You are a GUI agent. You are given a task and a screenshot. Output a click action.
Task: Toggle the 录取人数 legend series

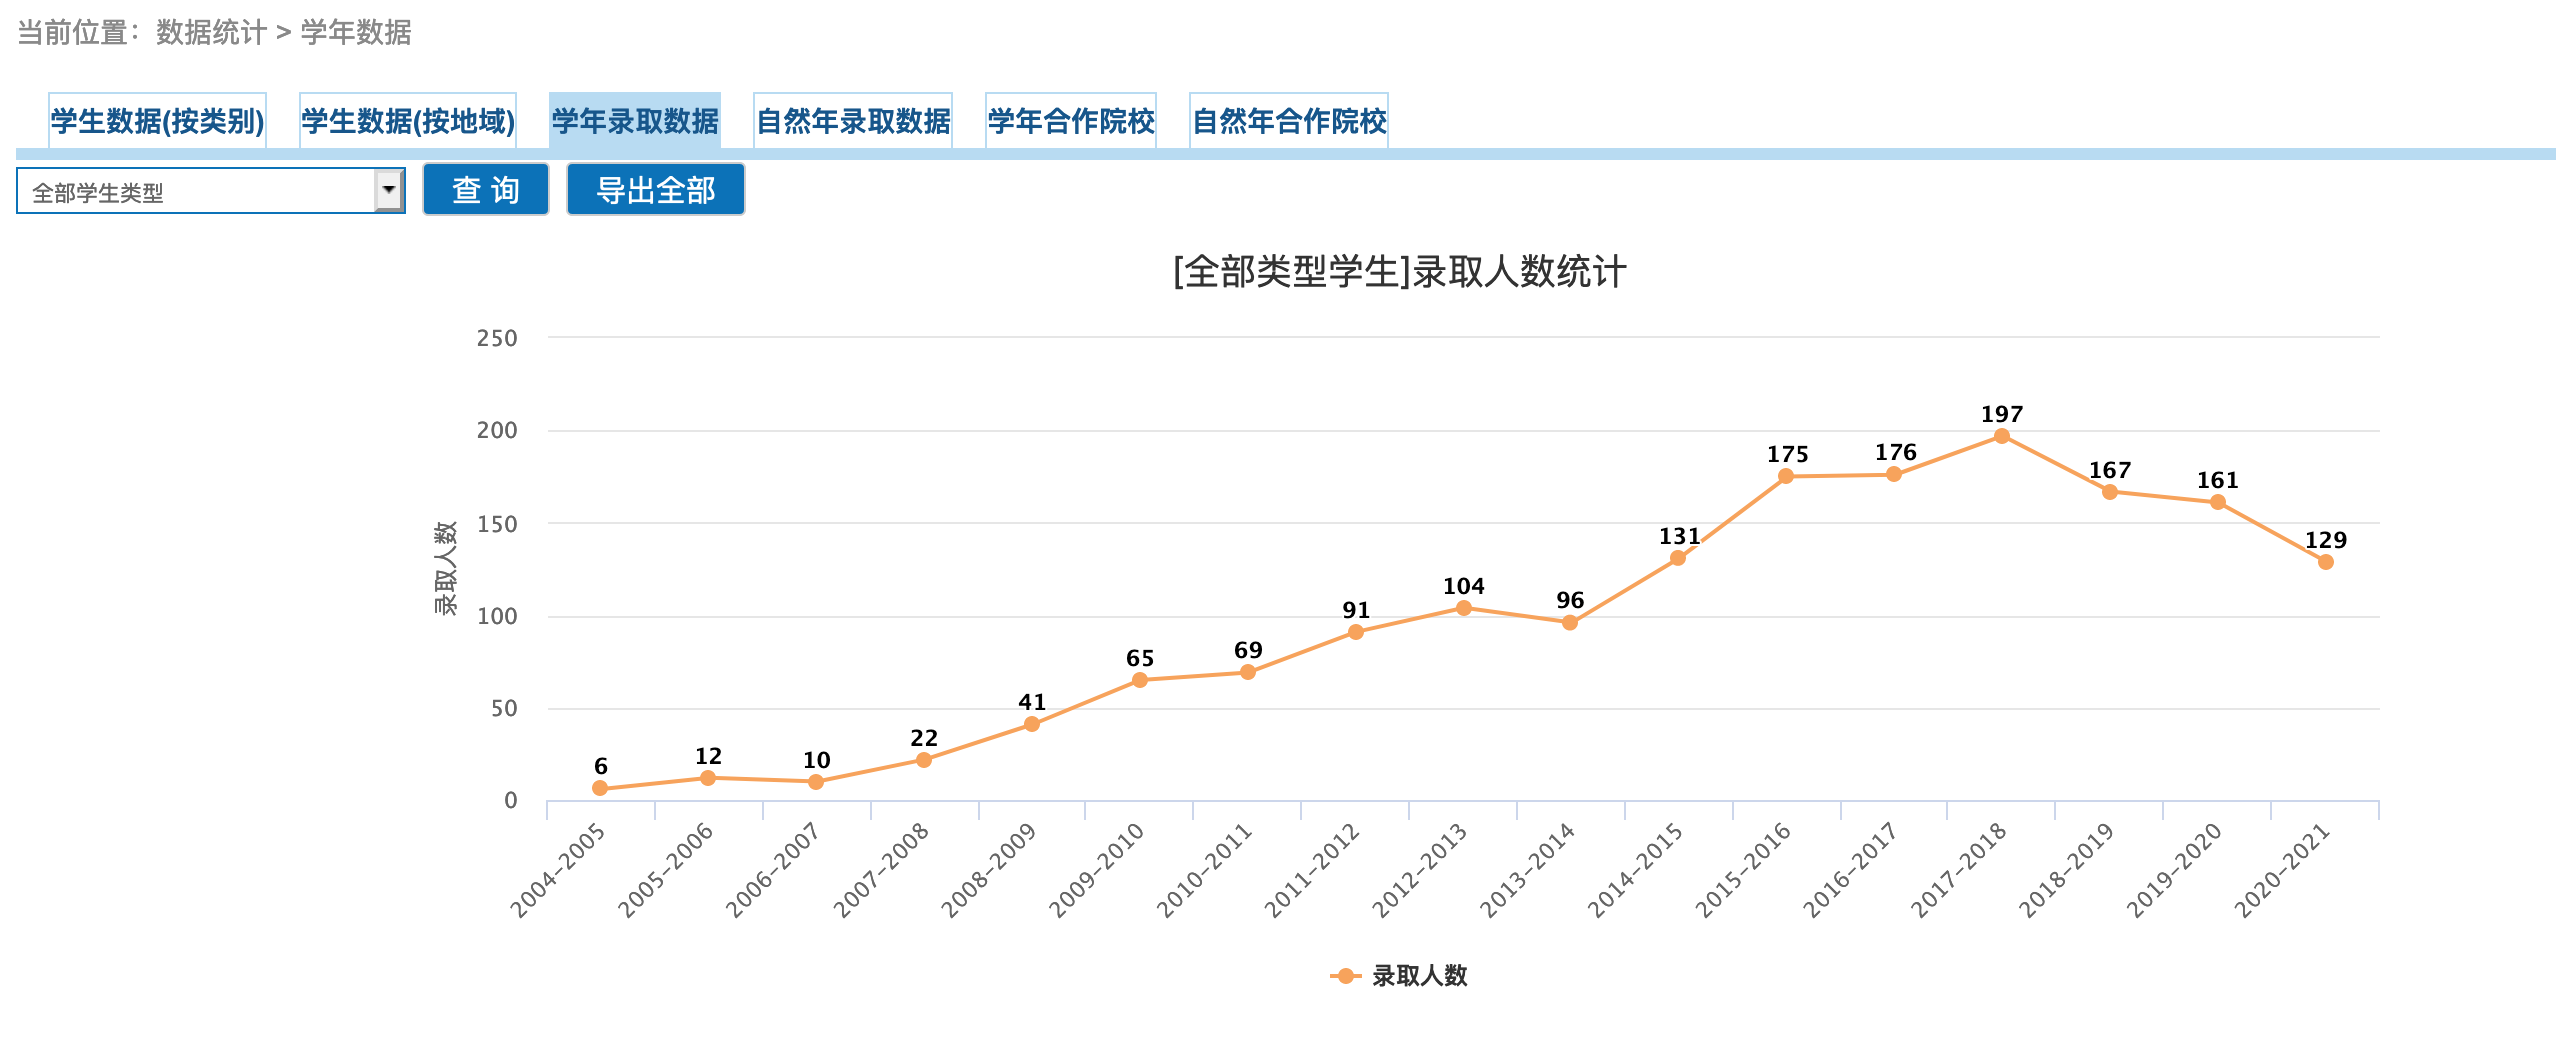1400,976
